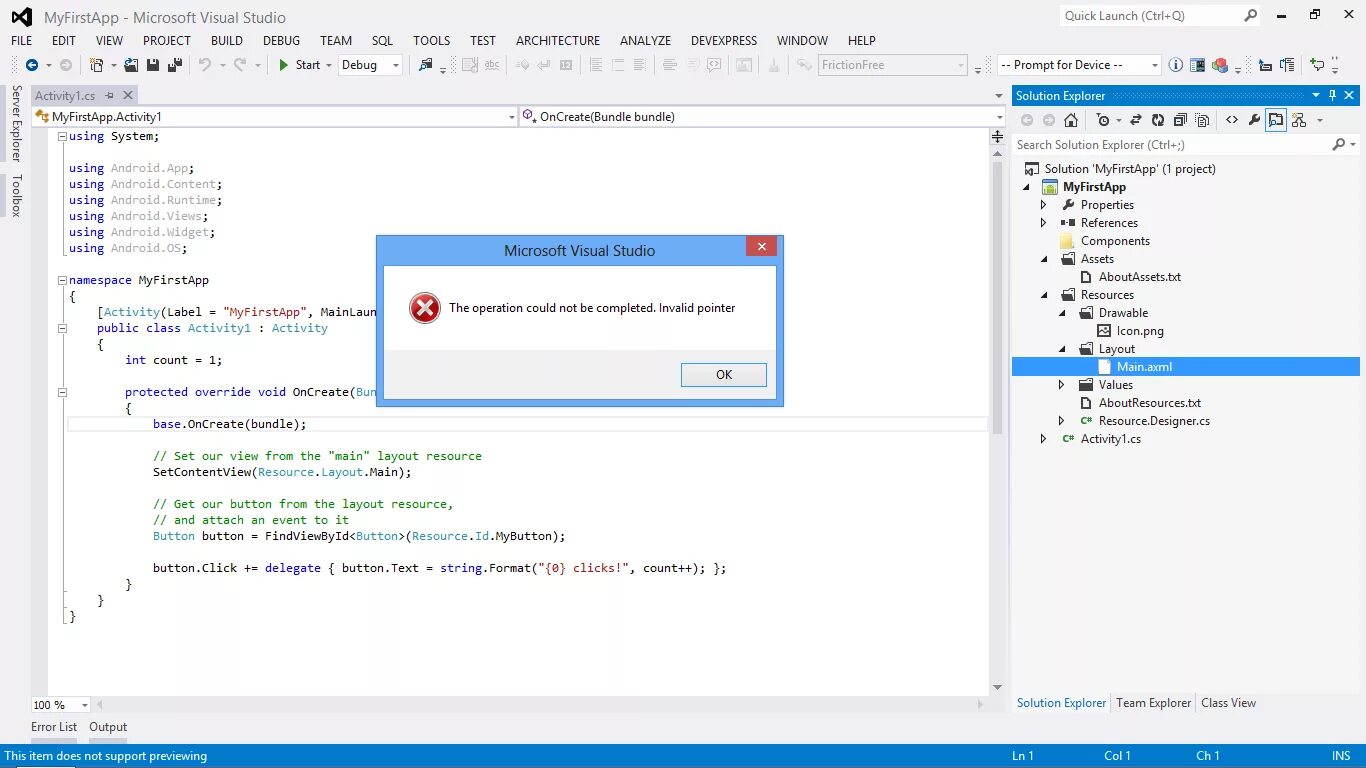Image resolution: width=1366 pixels, height=768 pixels.
Task: Click the Save Activity1.cs disk icon
Action: tap(153, 65)
